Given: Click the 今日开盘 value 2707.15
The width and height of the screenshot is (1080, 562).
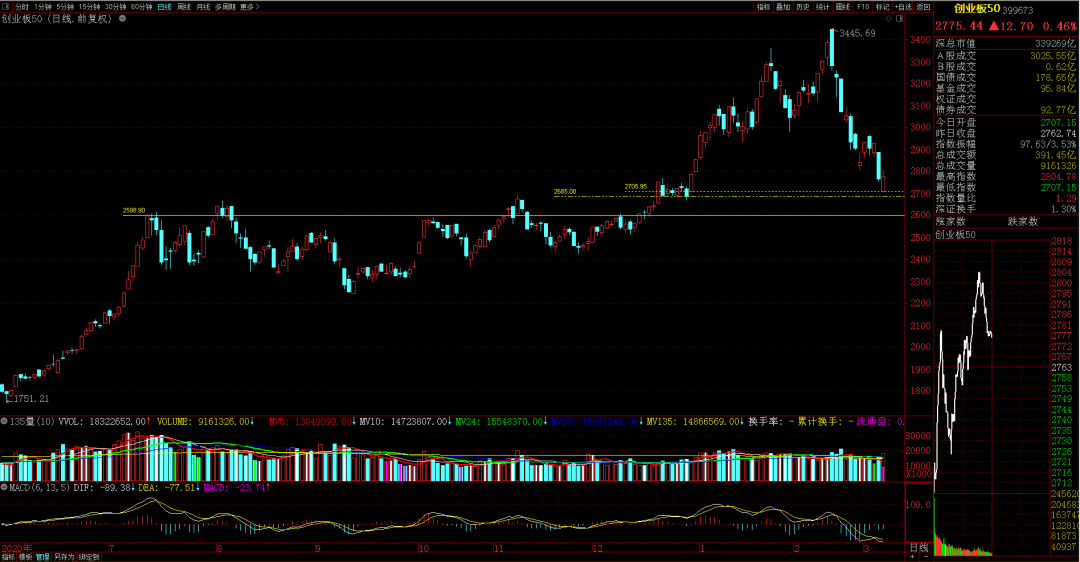Looking at the screenshot, I should (1058, 123).
